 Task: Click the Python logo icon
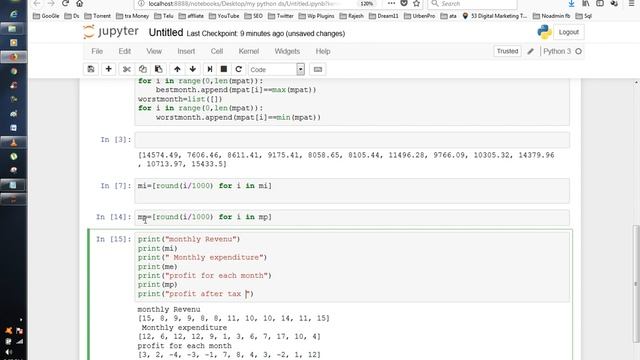click(x=544, y=32)
